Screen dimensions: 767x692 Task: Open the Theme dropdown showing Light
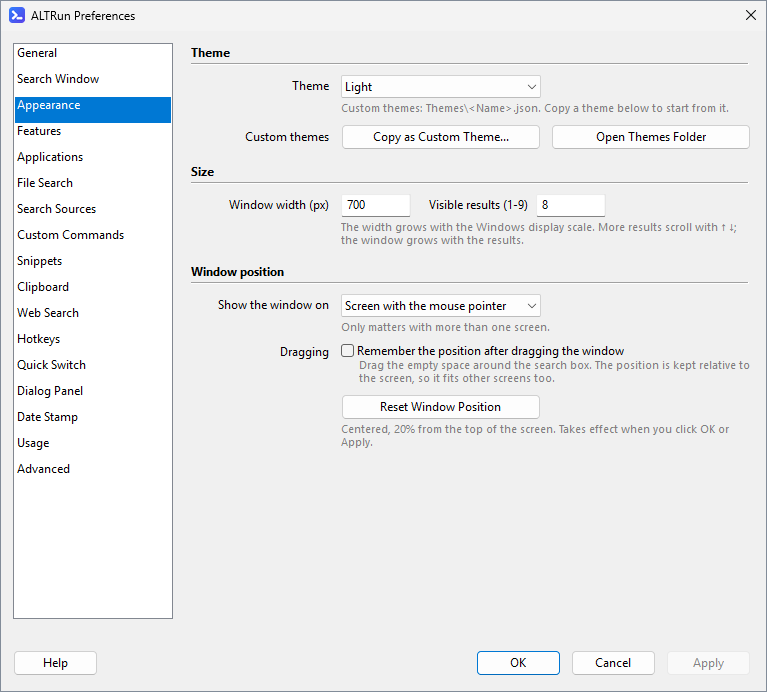point(440,87)
